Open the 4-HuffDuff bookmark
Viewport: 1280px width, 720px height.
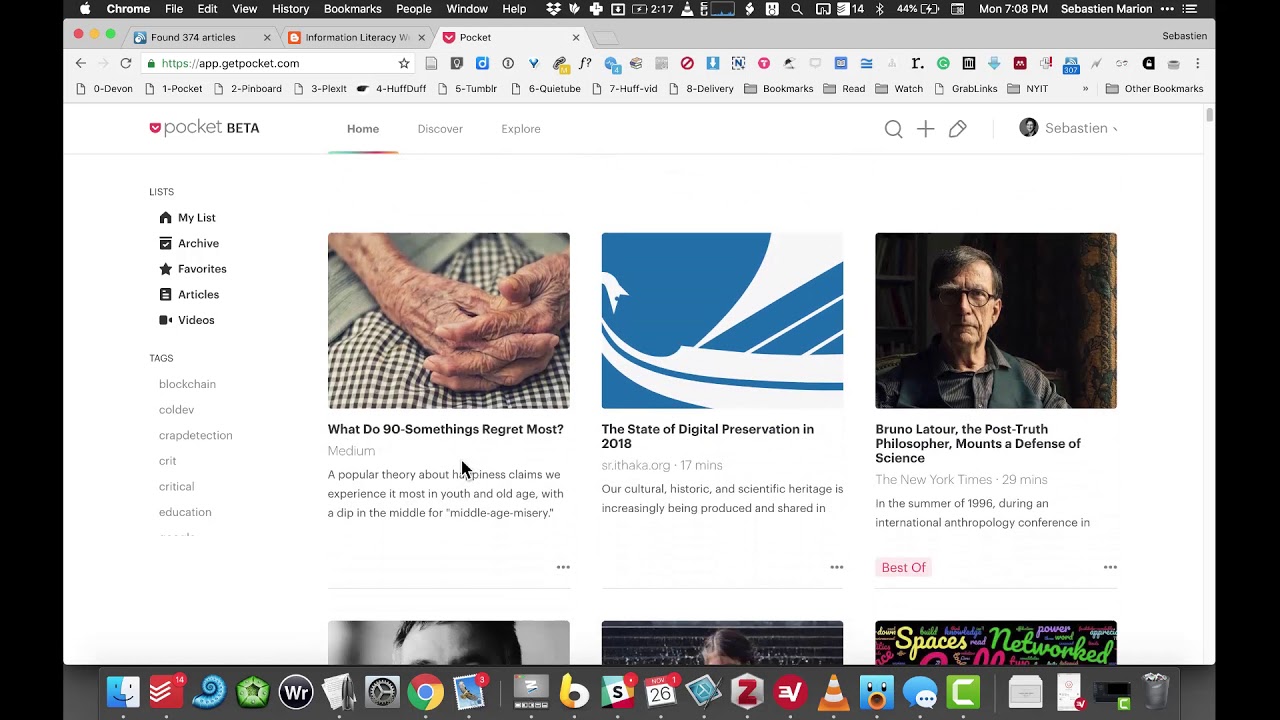pos(391,88)
